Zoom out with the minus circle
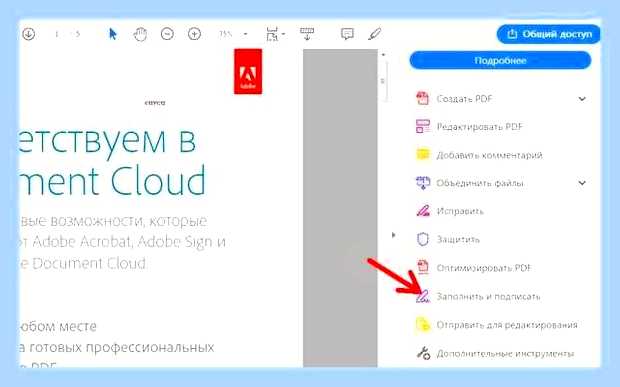The image size is (620, 387). (167, 34)
